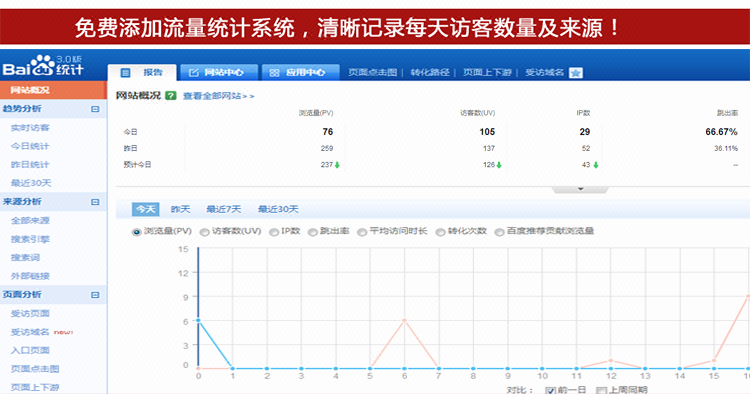Select the 访客数(UV) radio button

point(204,232)
